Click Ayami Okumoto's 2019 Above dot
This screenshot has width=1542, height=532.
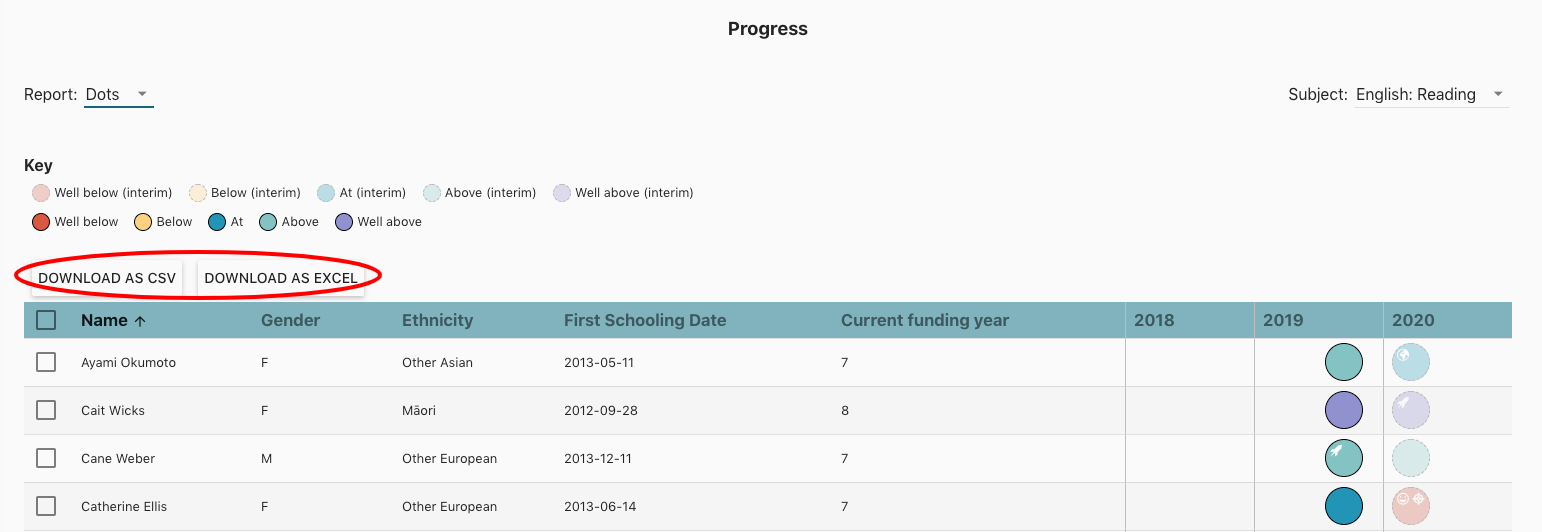(1344, 362)
